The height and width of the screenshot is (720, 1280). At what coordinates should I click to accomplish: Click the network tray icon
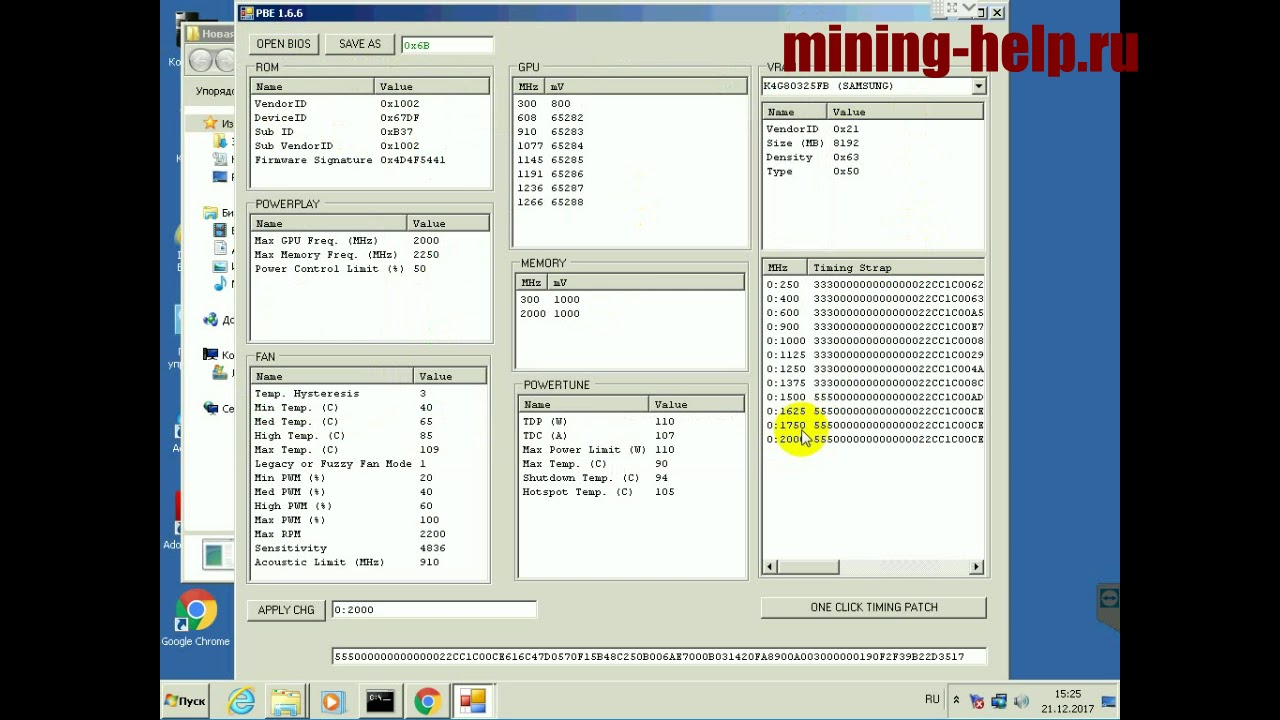pyautogui.click(x=999, y=701)
